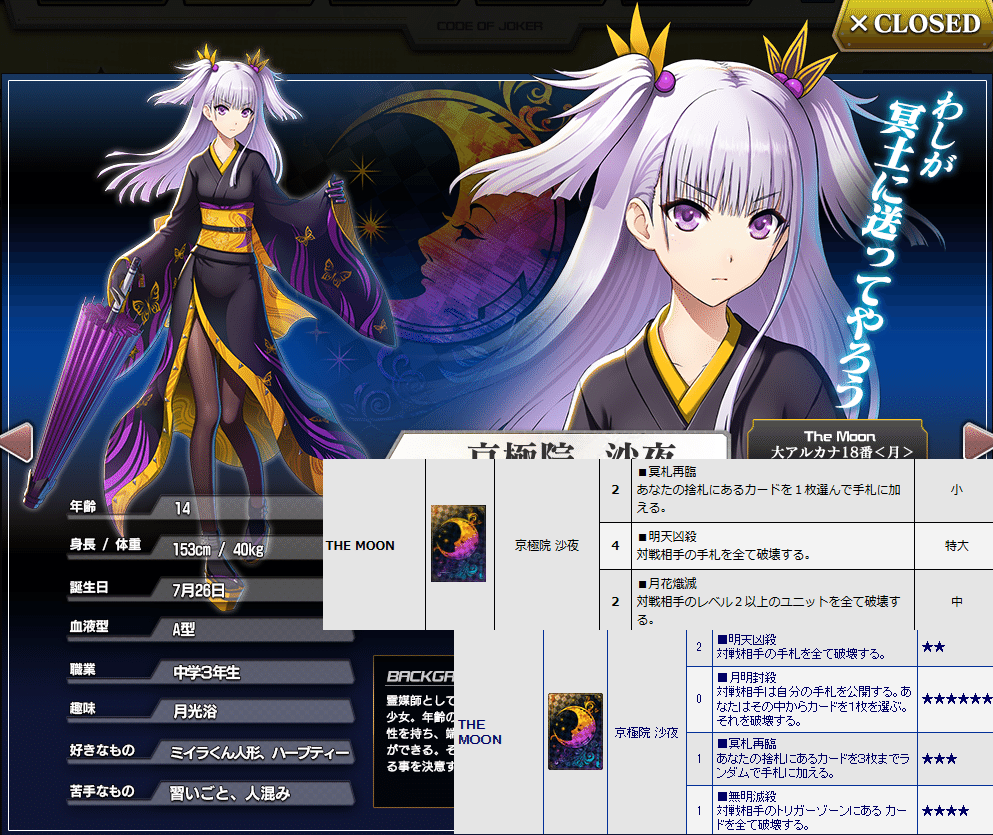The image size is (993, 835).
Task: Click the '中' rating cell
Action: [956, 601]
